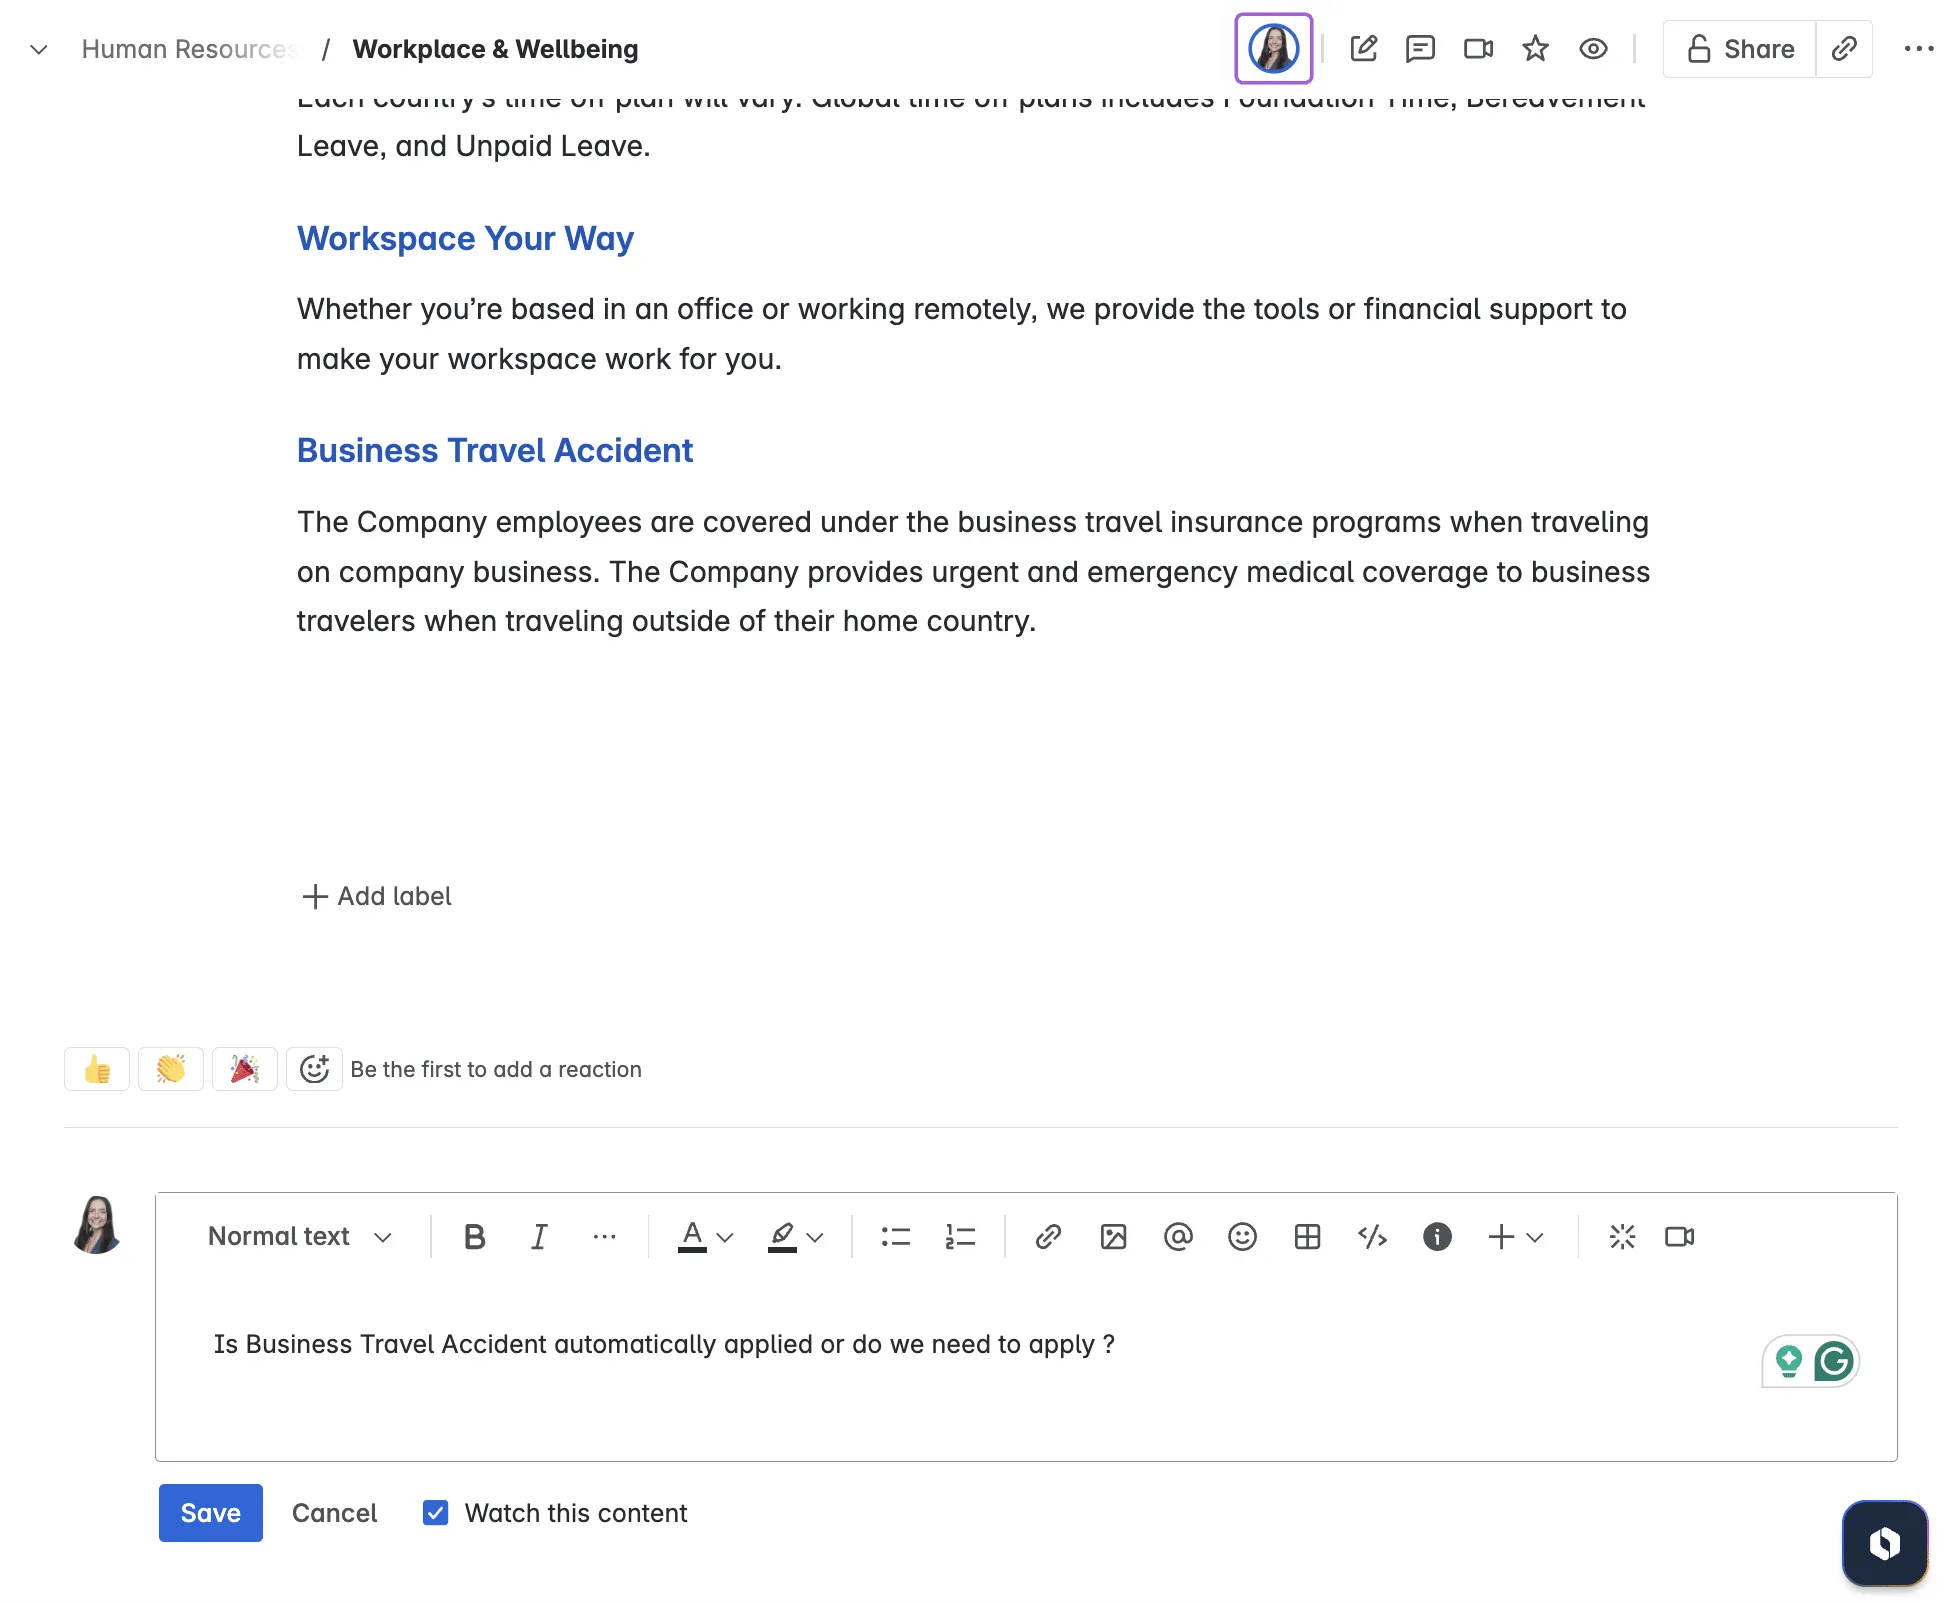This screenshot has width=1958, height=1604.
Task: Mention a user with @ icon
Action: click(1178, 1237)
